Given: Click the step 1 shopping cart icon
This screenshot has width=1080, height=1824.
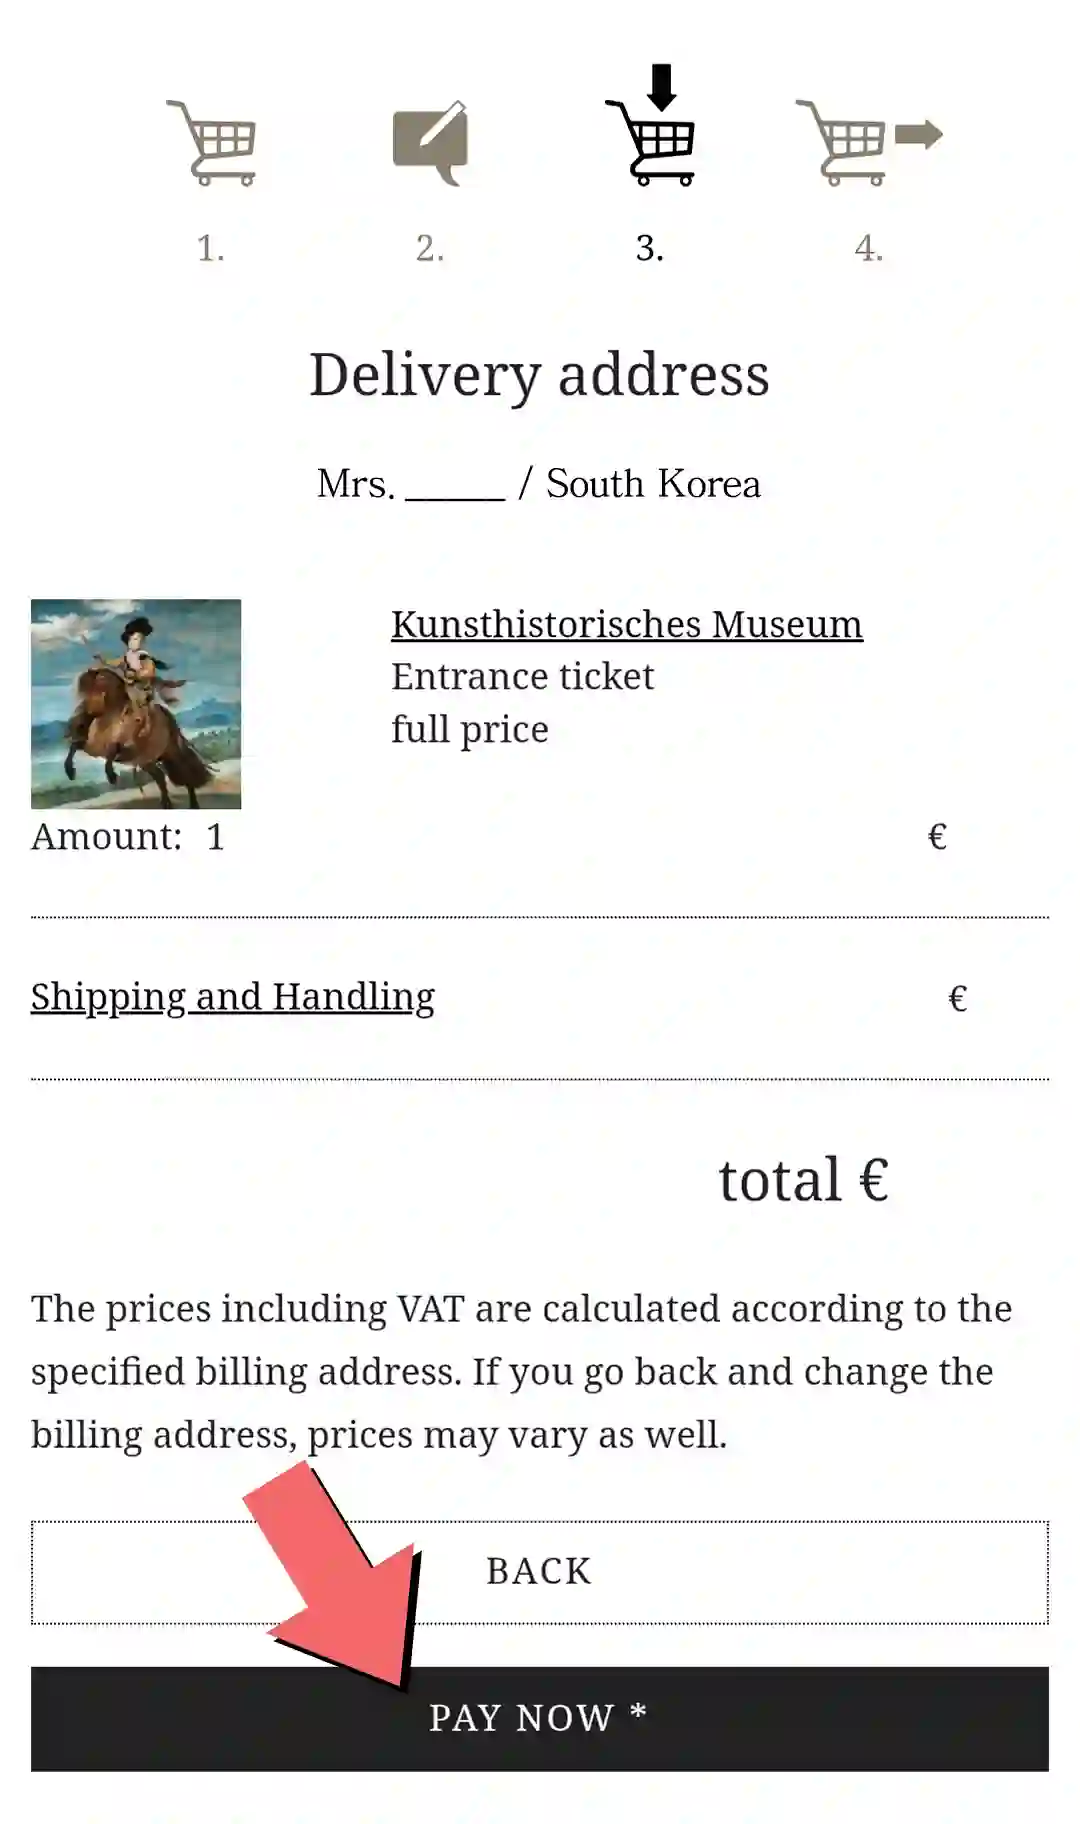Looking at the screenshot, I should pos(212,143).
